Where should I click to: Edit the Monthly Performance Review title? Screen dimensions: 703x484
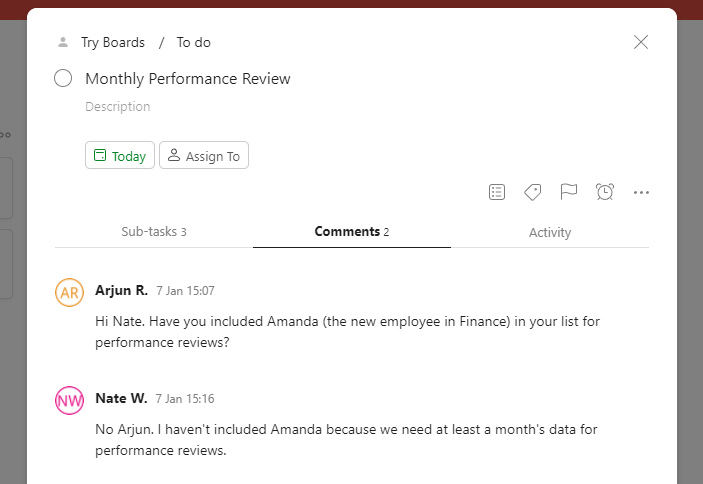(x=188, y=78)
